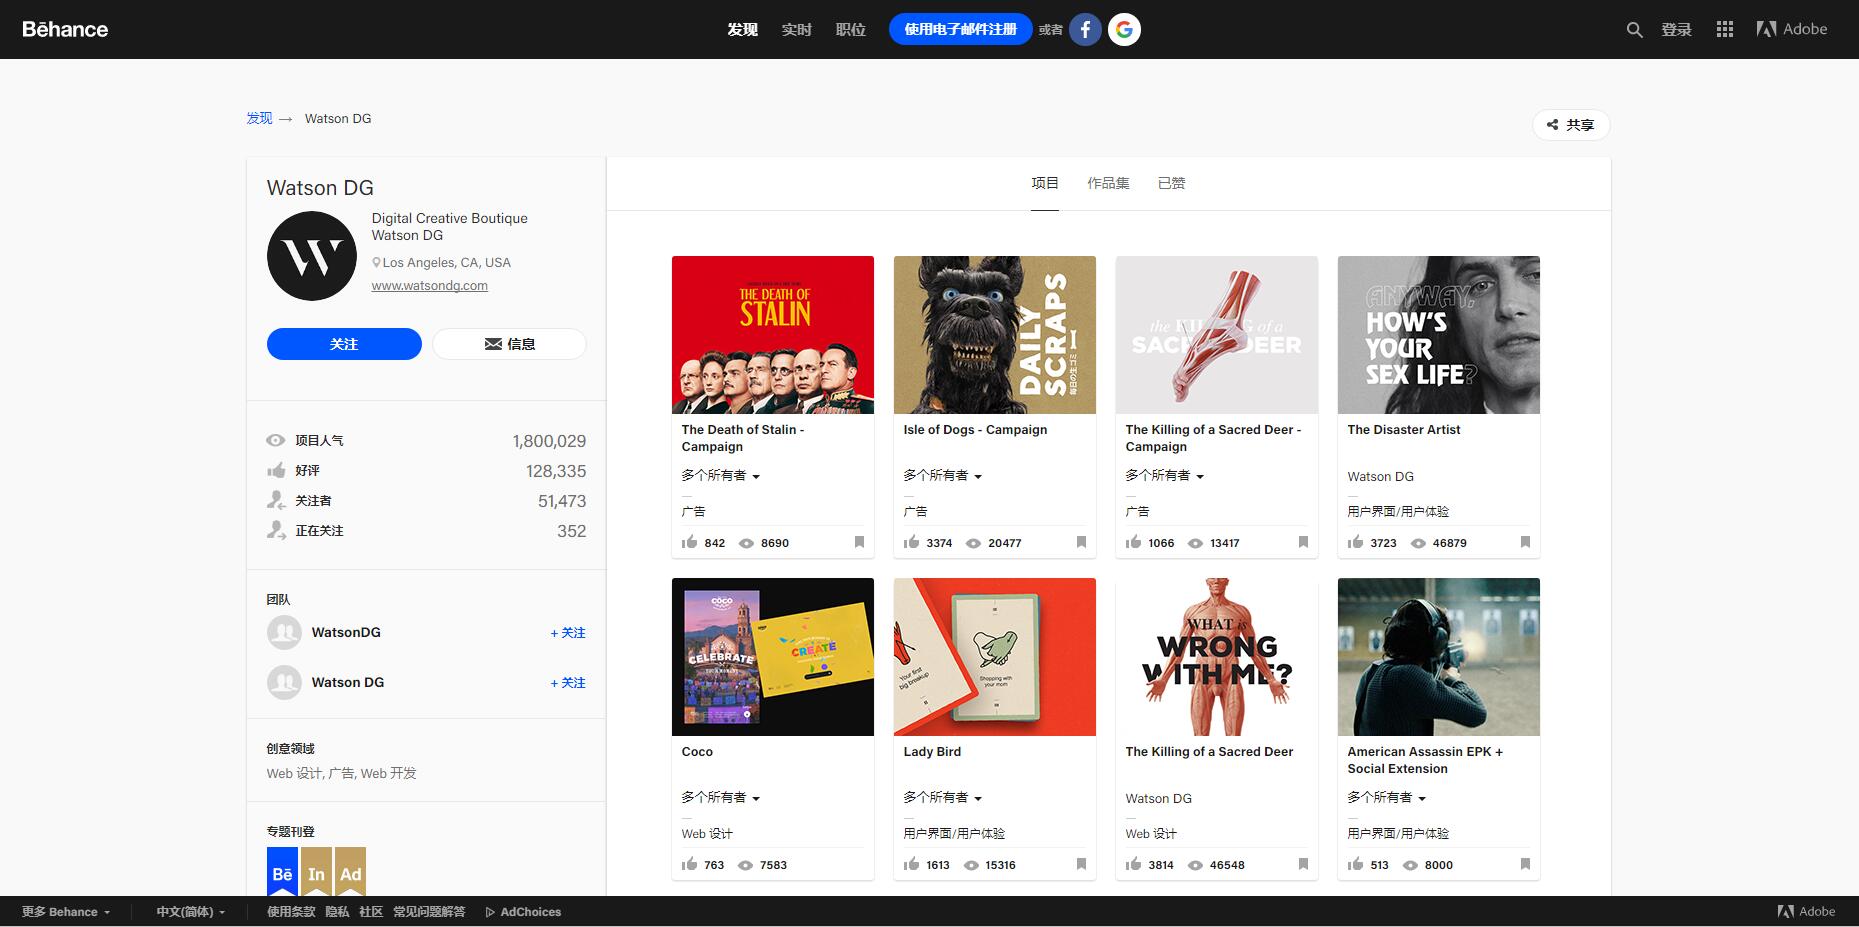Open the 更多 Behance footer menu

(66, 911)
